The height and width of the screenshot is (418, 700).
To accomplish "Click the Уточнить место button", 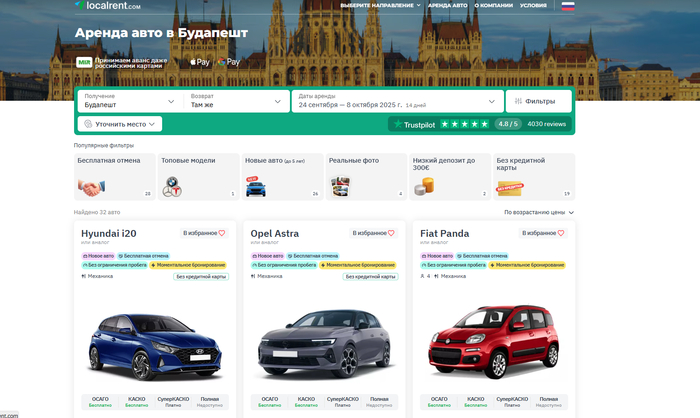I will click(120, 124).
